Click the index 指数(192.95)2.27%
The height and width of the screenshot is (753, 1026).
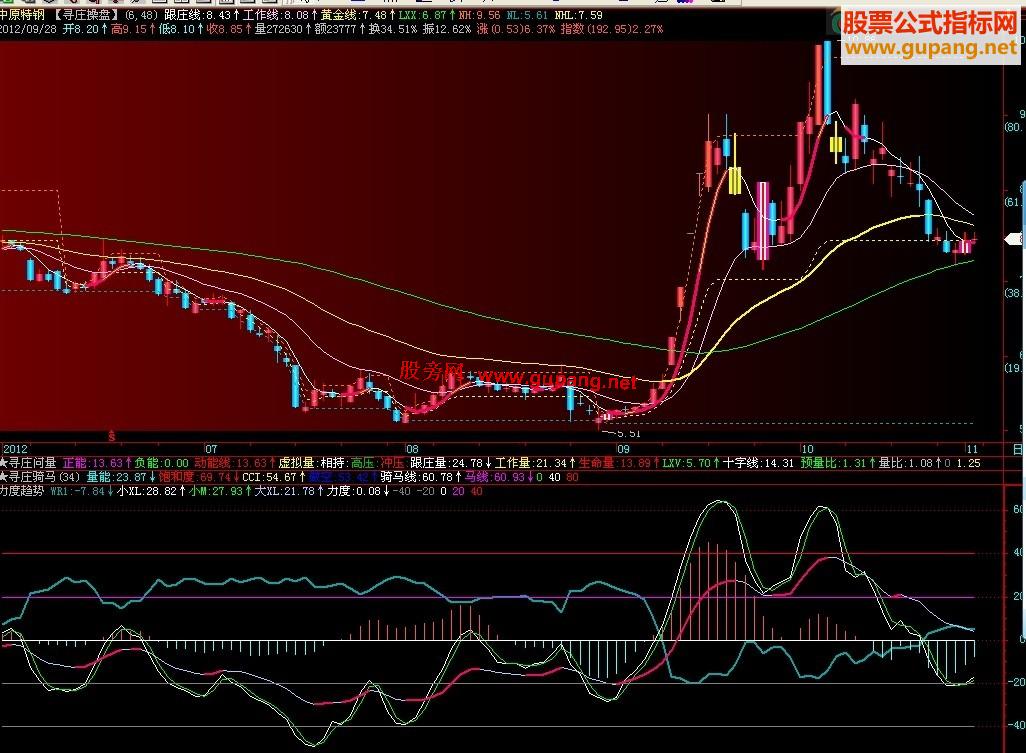612,29
